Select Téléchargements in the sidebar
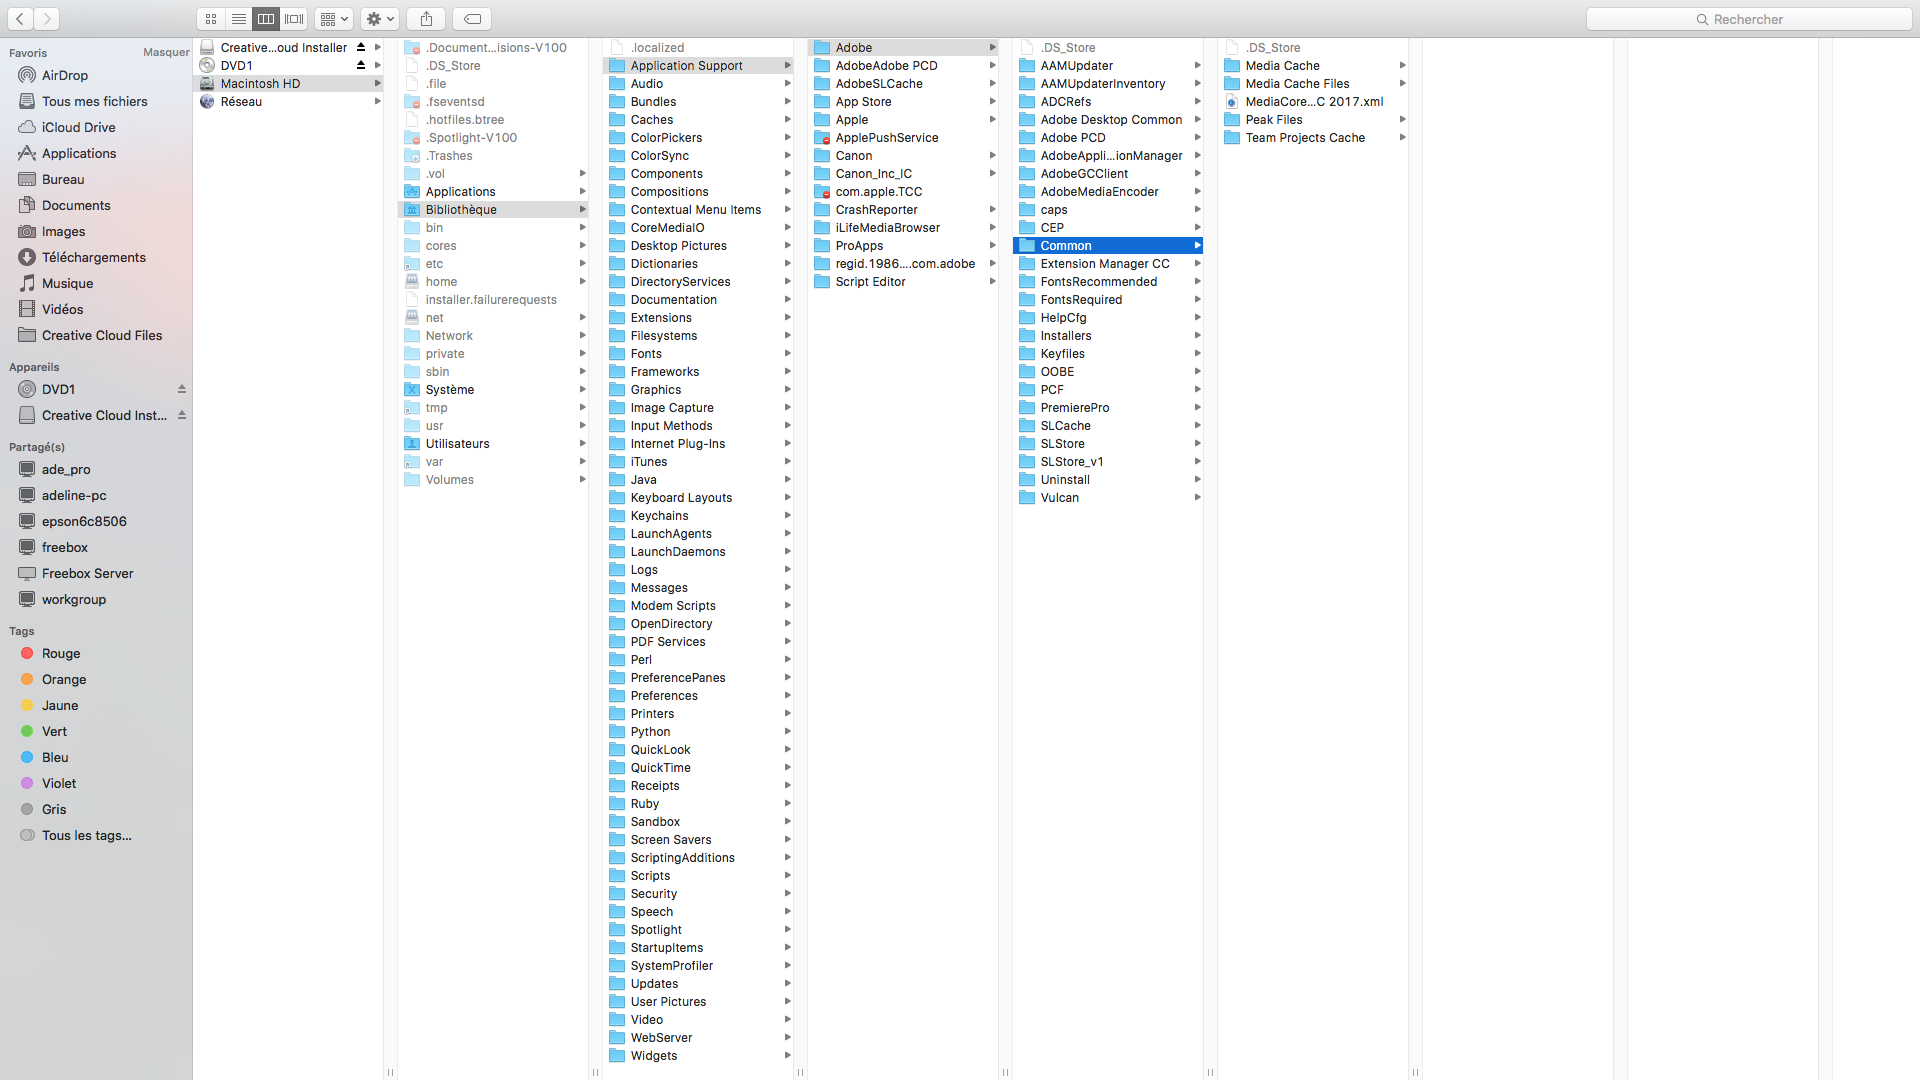The width and height of the screenshot is (1920, 1080). click(x=94, y=257)
